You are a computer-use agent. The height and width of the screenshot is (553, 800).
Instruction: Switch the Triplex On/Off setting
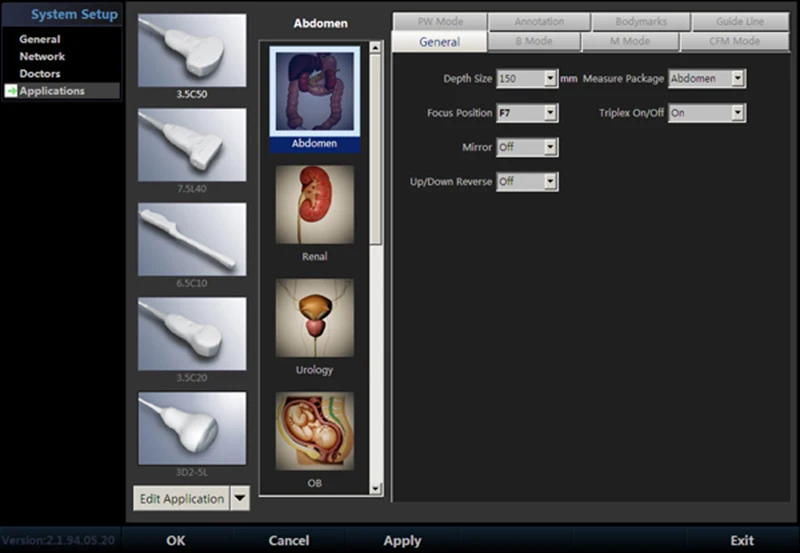(707, 114)
